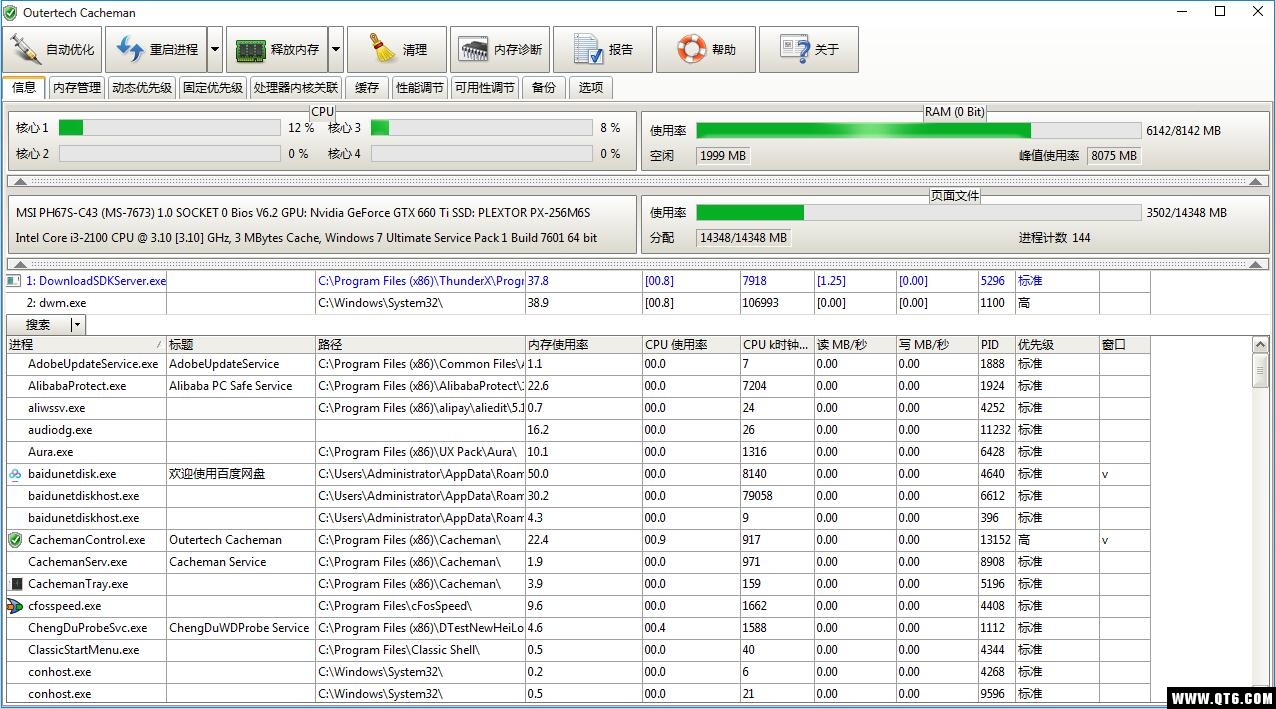Screen dimensions: 1276x709
Task: Select the audiodg.exe process
Action: click(578, 430)
